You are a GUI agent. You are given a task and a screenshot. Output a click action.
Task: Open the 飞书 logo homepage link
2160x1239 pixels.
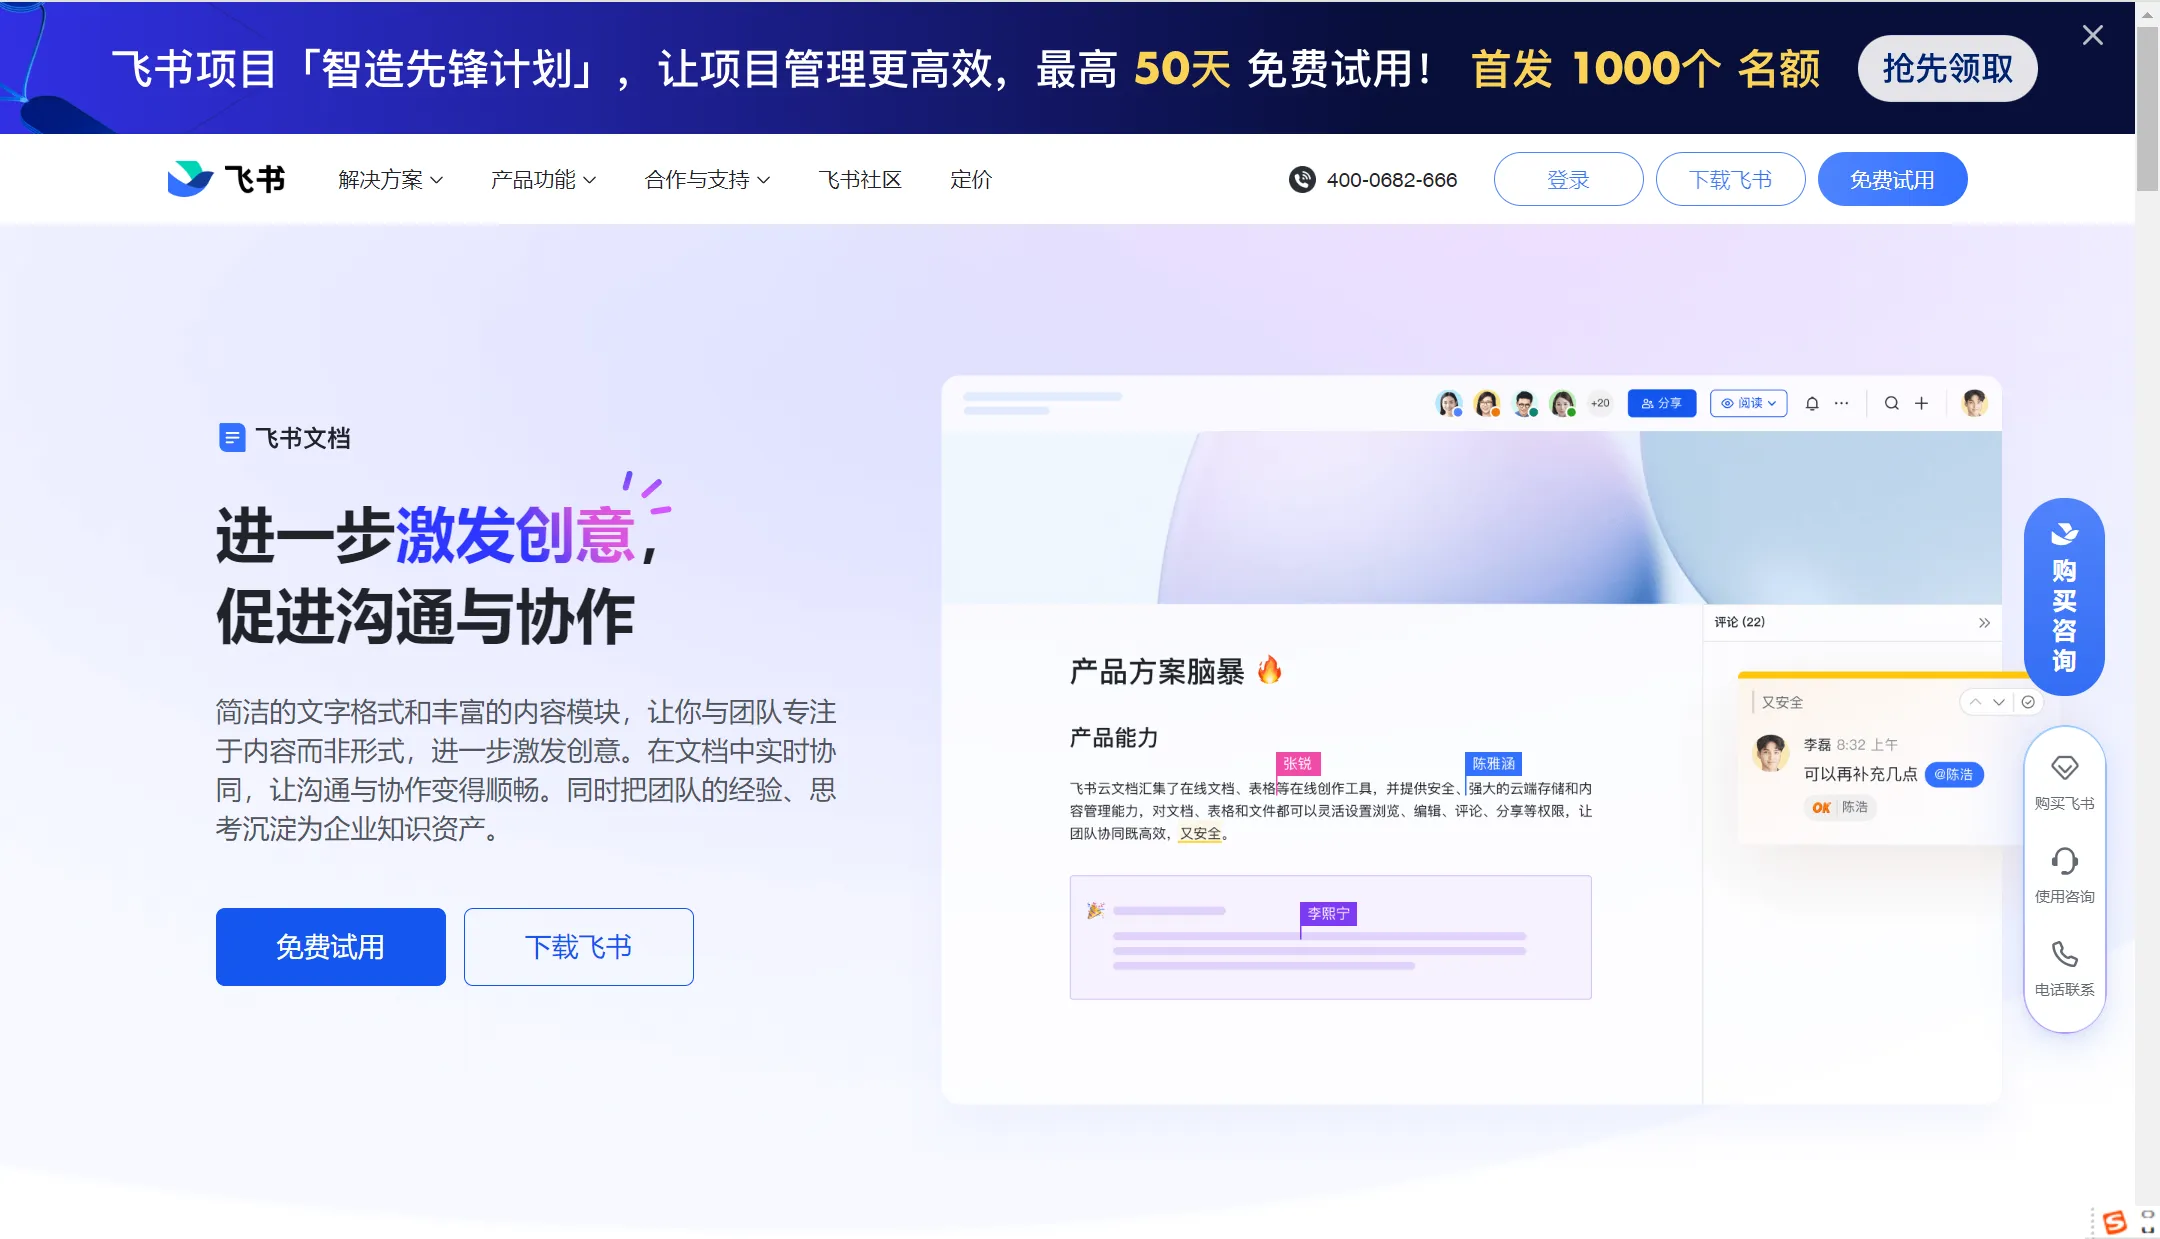click(226, 179)
